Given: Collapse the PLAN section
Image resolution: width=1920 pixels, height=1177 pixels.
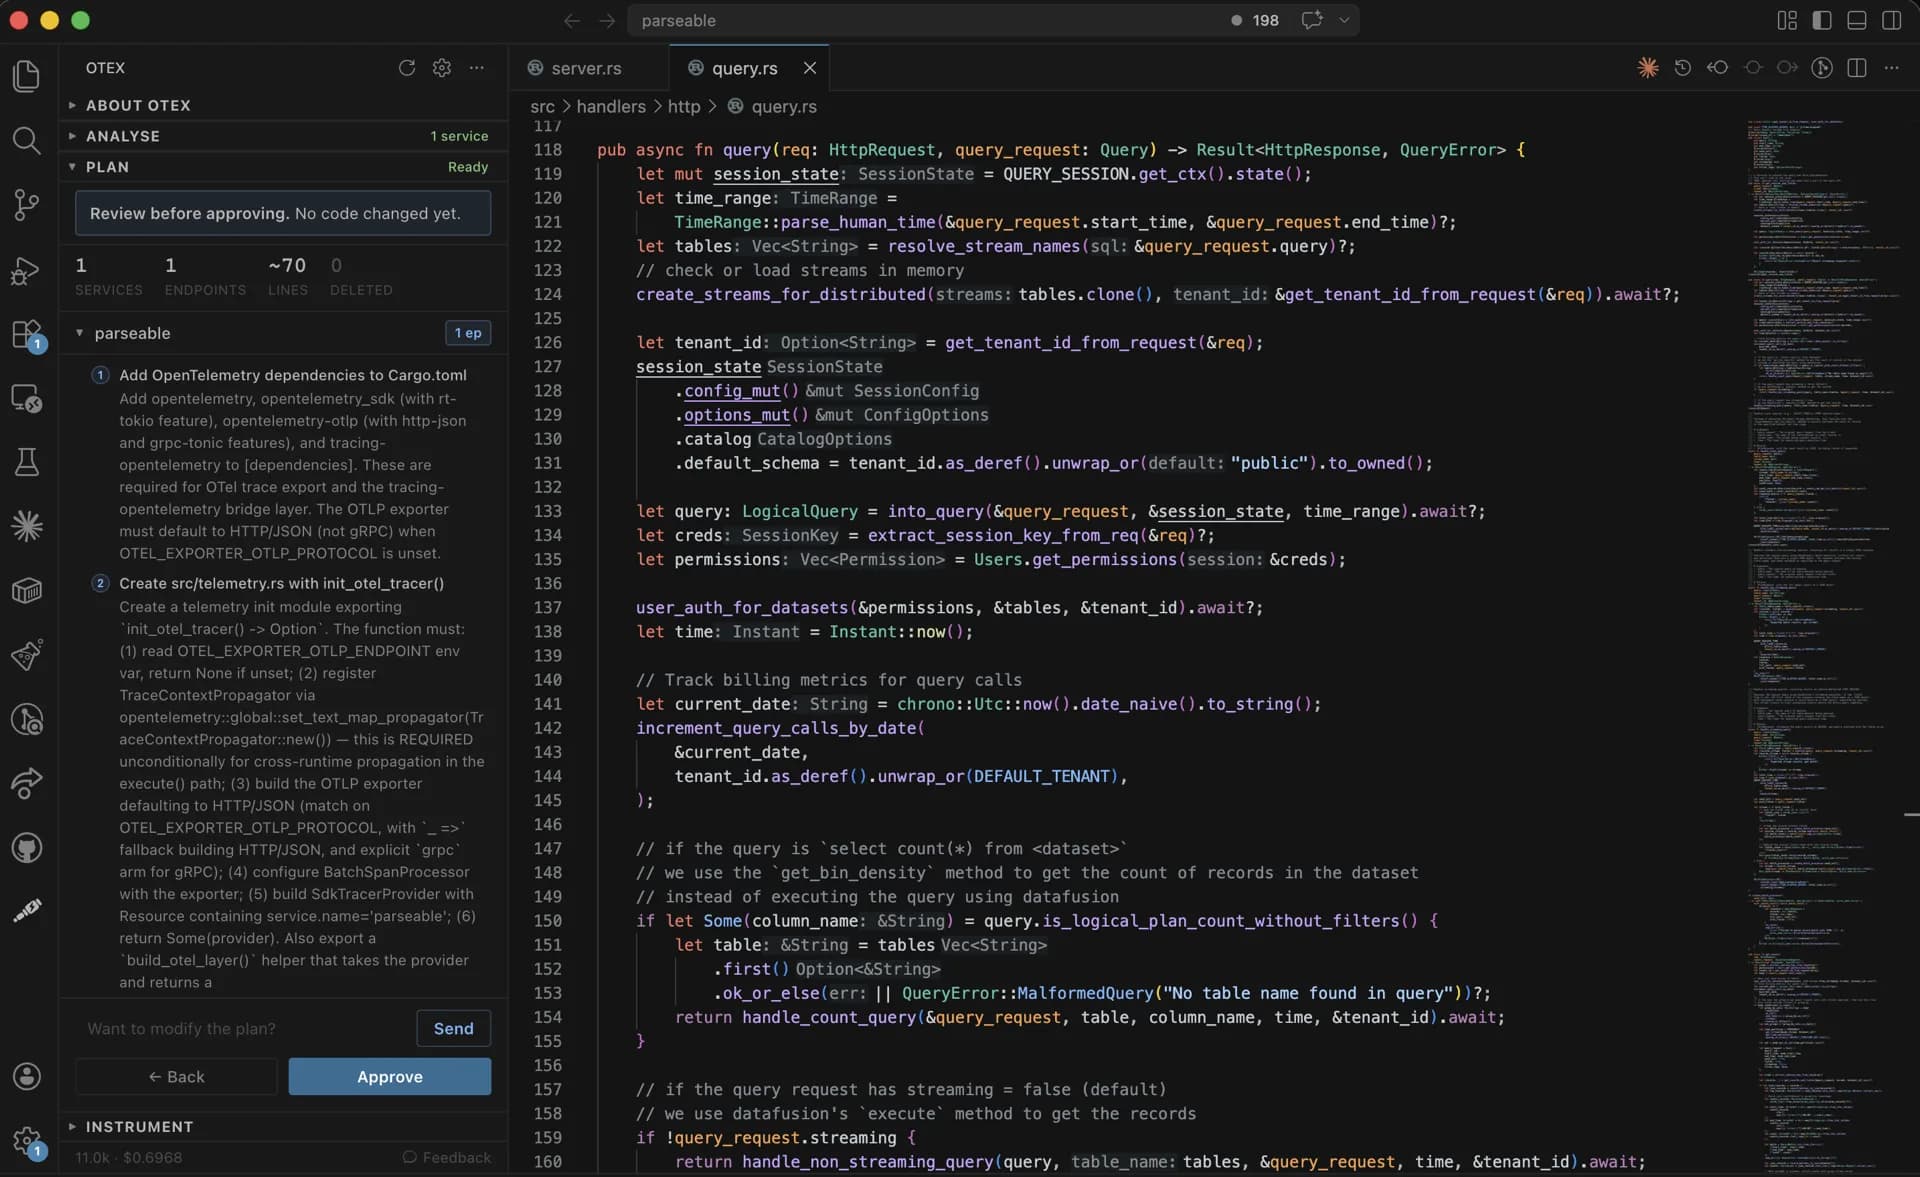Looking at the screenshot, I should tap(107, 167).
